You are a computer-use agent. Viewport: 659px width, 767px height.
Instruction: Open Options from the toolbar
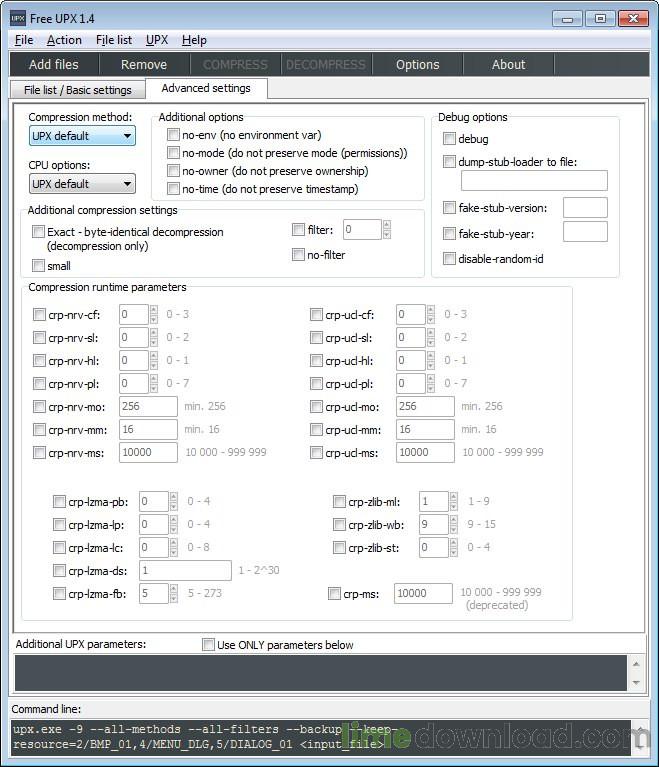point(417,64)
